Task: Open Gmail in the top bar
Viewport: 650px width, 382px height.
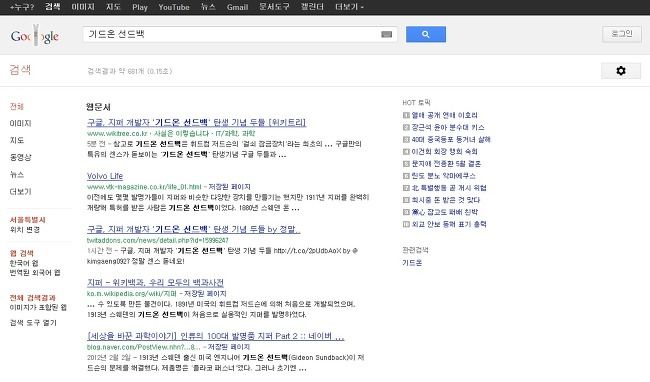Action: (237, 7)
